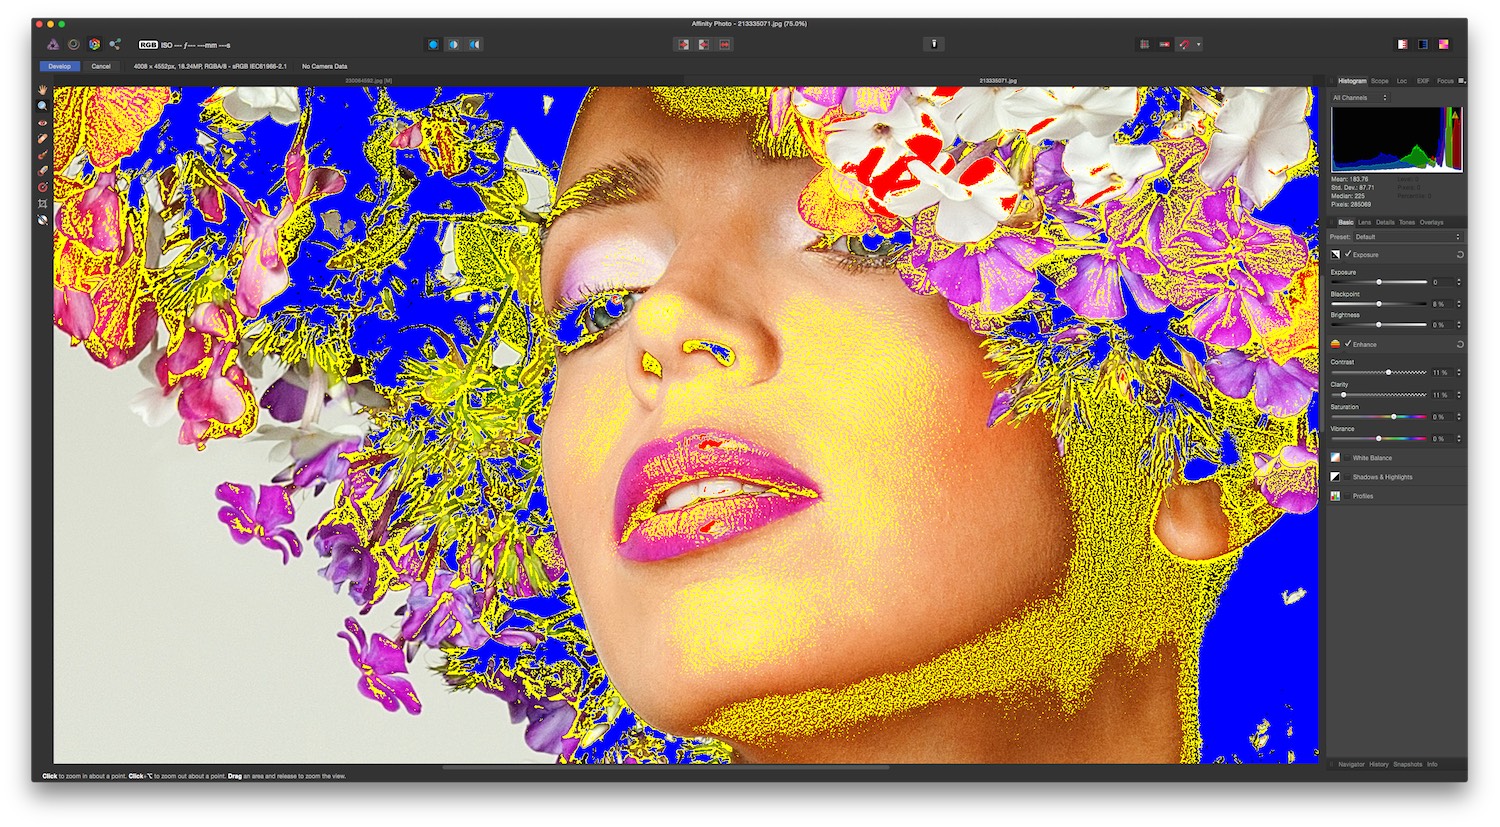Reset the Exposure section
1500x827 pixels.
[1460, 255]
